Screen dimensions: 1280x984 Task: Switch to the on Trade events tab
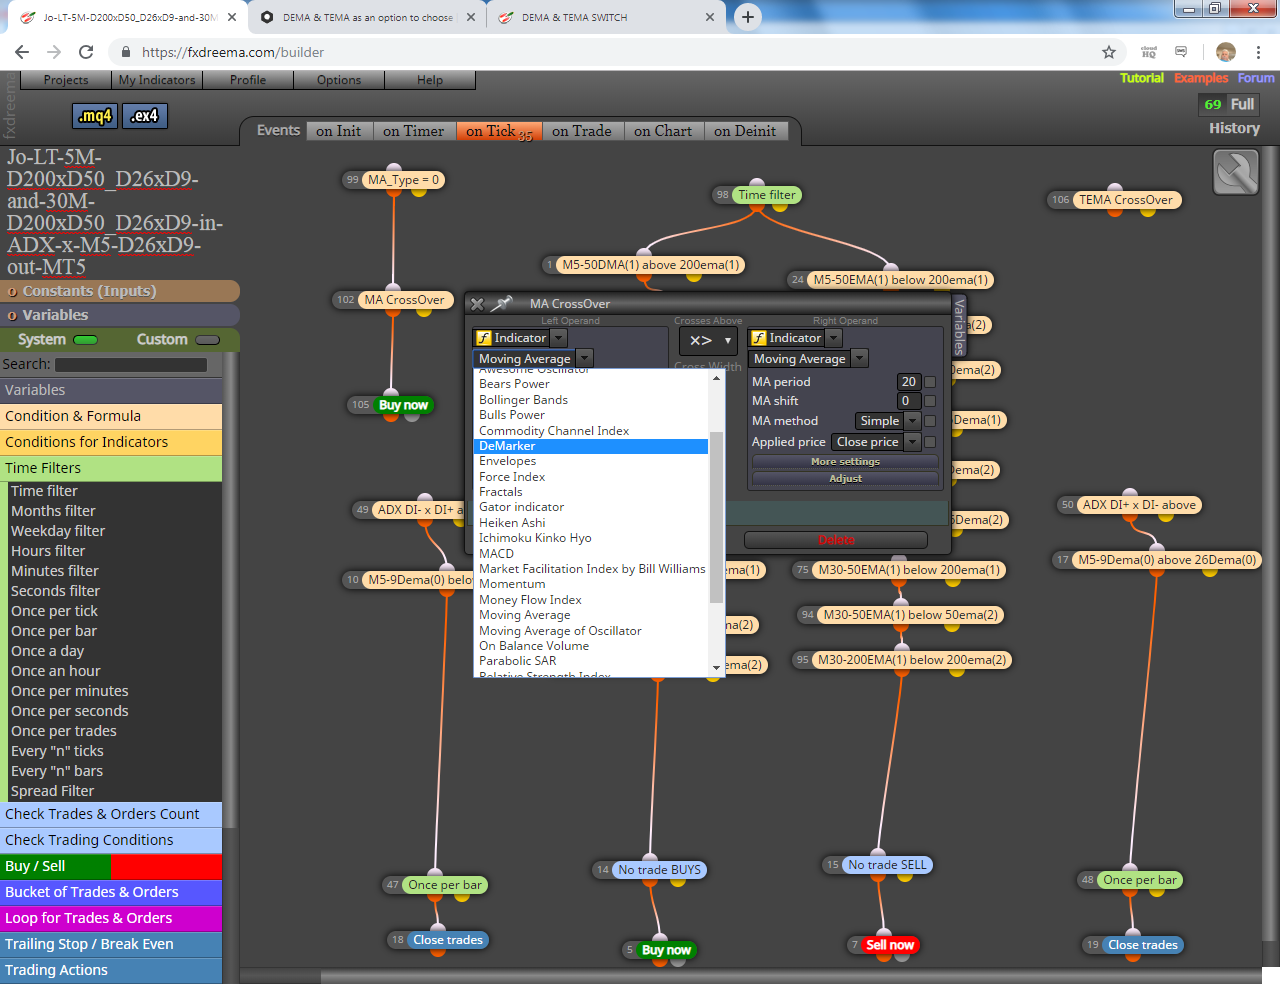581,131
